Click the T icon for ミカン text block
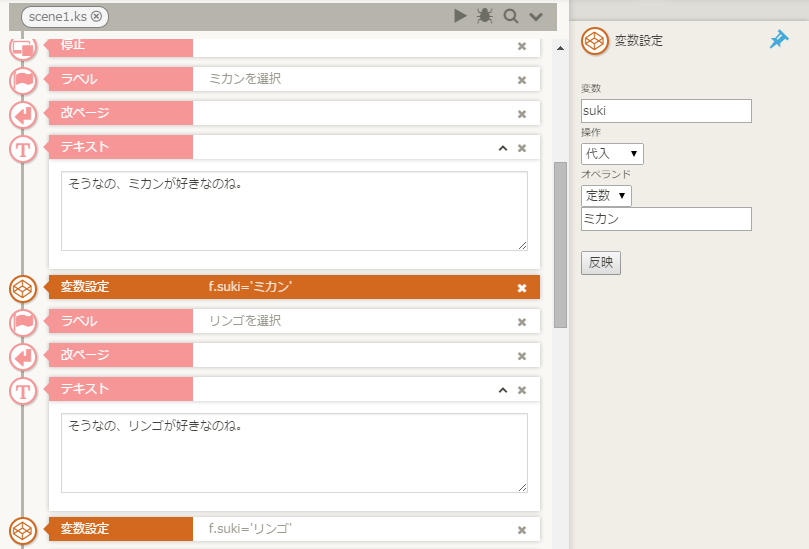The height and width of the screenshot is (549, 809). click(23, 149)
